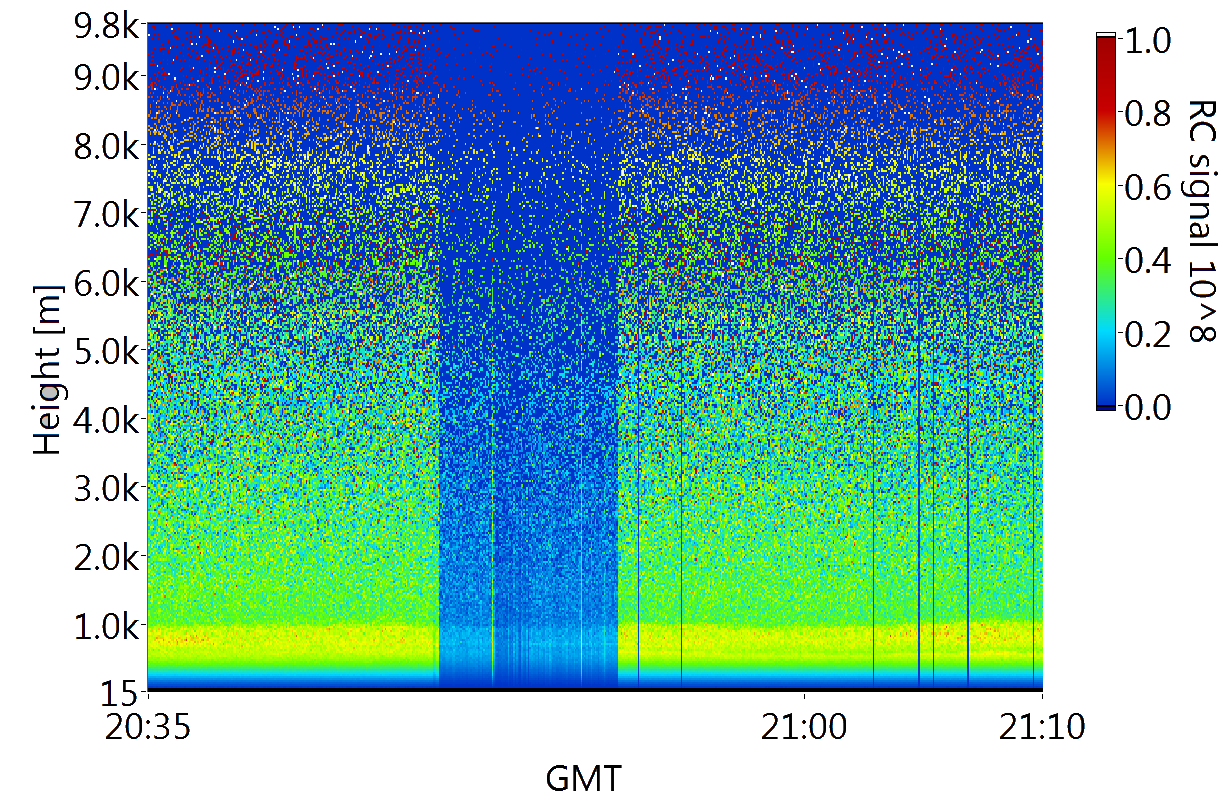Select the 8.0k height axis label
Screen dimensions: 1225x804
105,146
